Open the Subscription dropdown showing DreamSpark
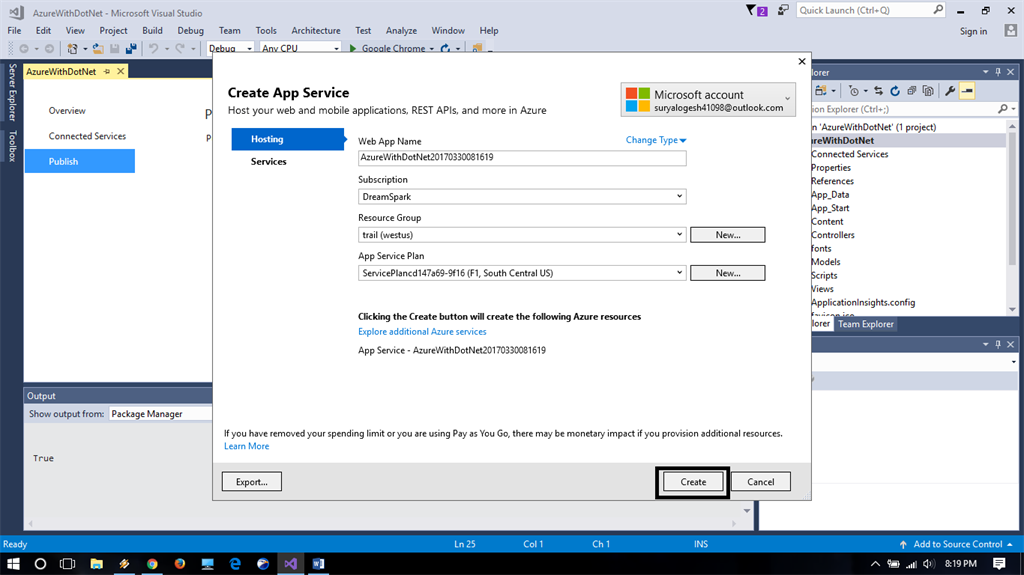 [522, 196]
